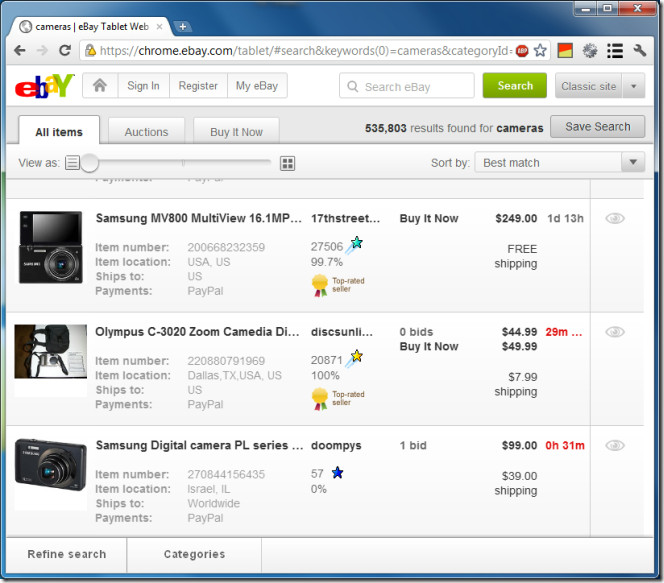Viewport: 664px width, 583px height.
Task: Open the Samsung PL series camera thumbnail
Action: [x=51, y=465]
